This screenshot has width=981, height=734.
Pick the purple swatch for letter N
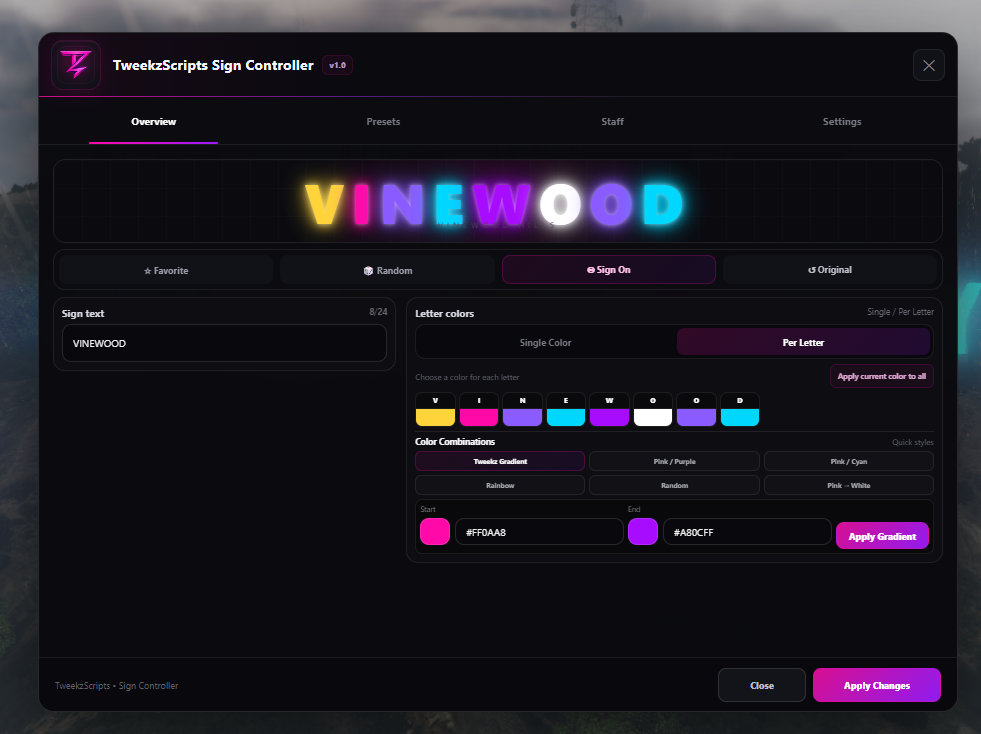pyautogui.click(x=522, y=417)
